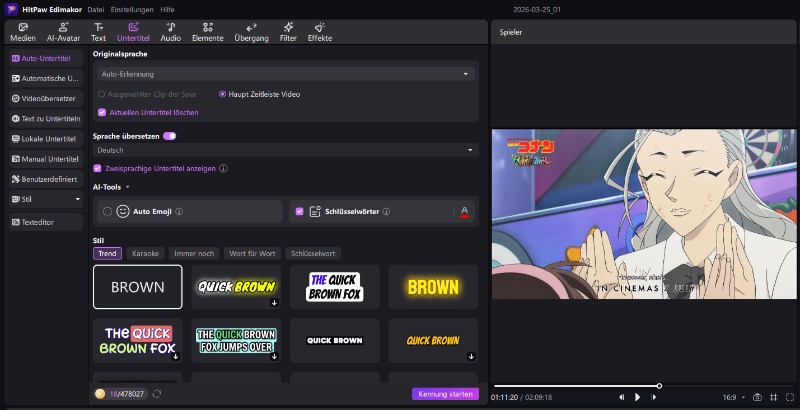The image size is (800, 410).
Task: Take a snapshot of the player frame
Action: (x=758, y=397)
